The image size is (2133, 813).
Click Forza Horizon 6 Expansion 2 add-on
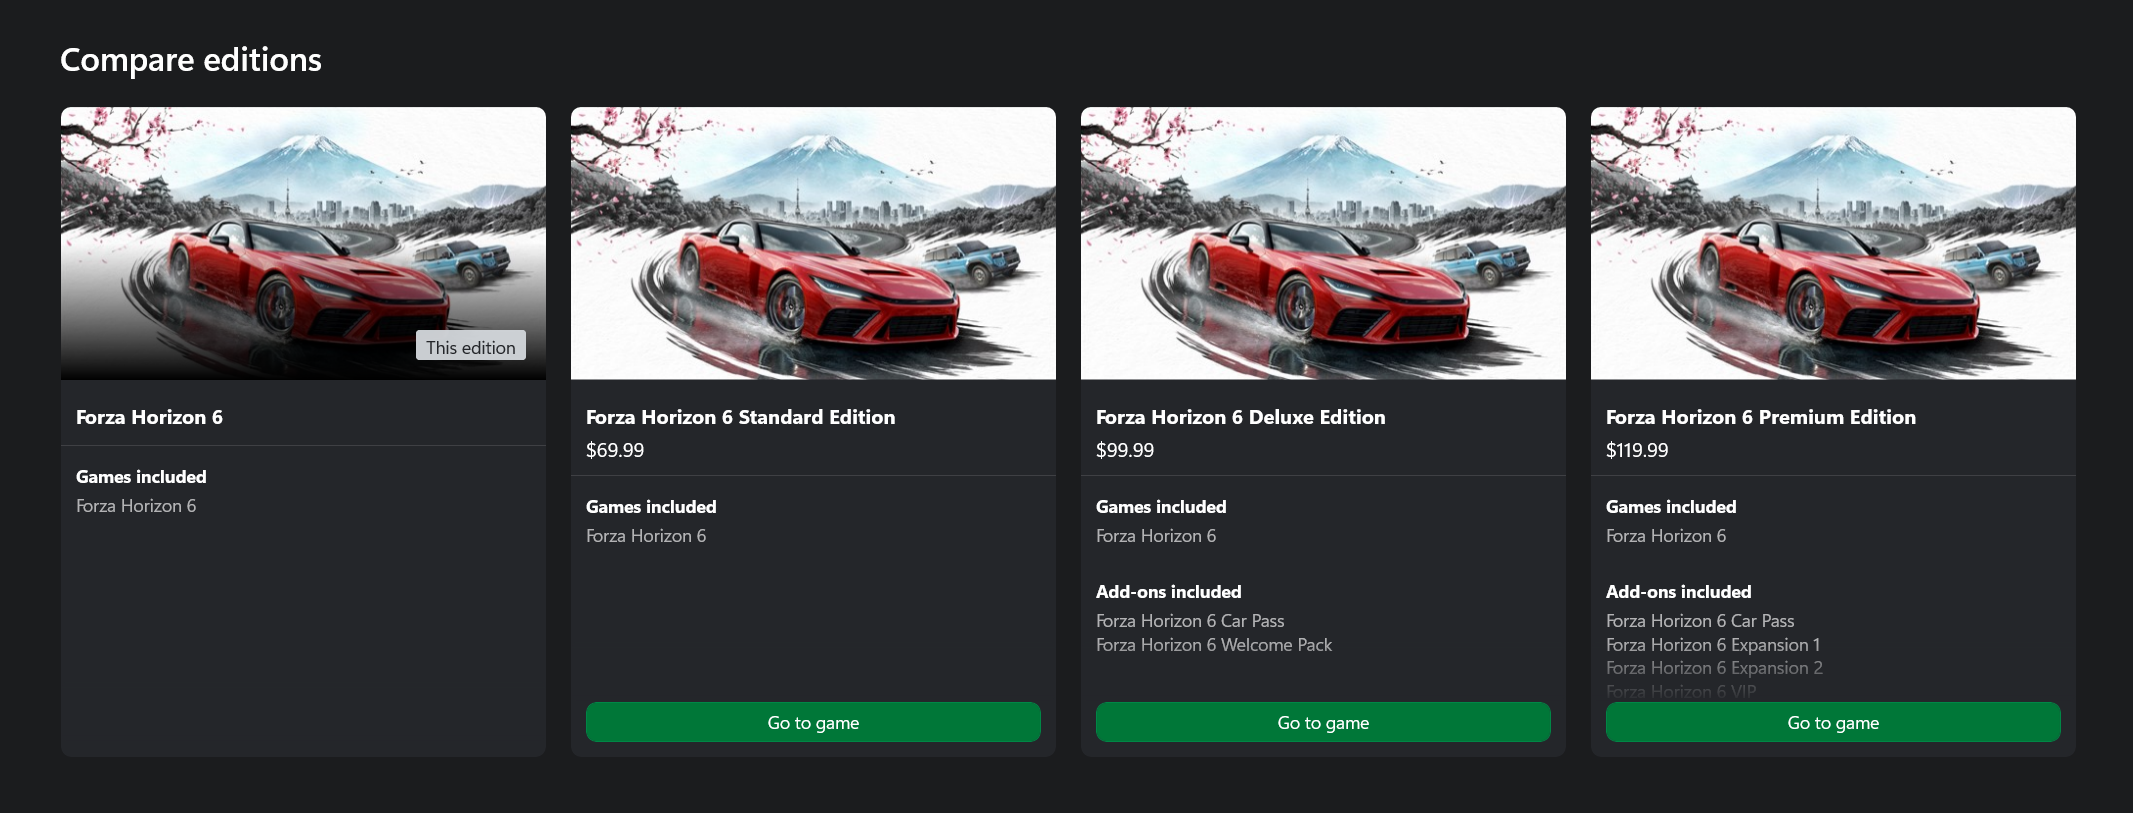pos(1714,668)
